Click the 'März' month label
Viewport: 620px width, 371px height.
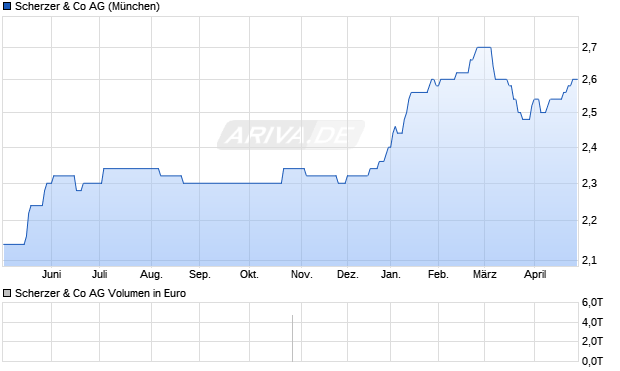485,274
